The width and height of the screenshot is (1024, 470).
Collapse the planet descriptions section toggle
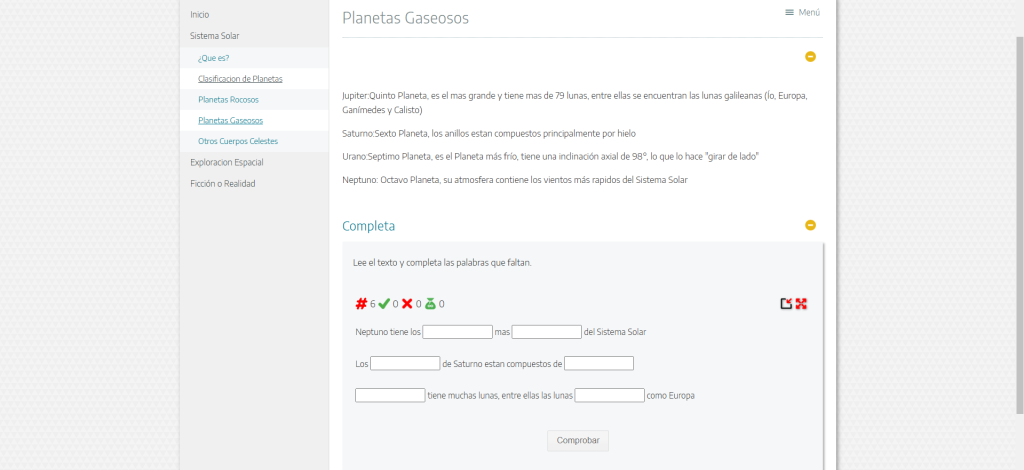pyautogui.click(x=810, y=57)
